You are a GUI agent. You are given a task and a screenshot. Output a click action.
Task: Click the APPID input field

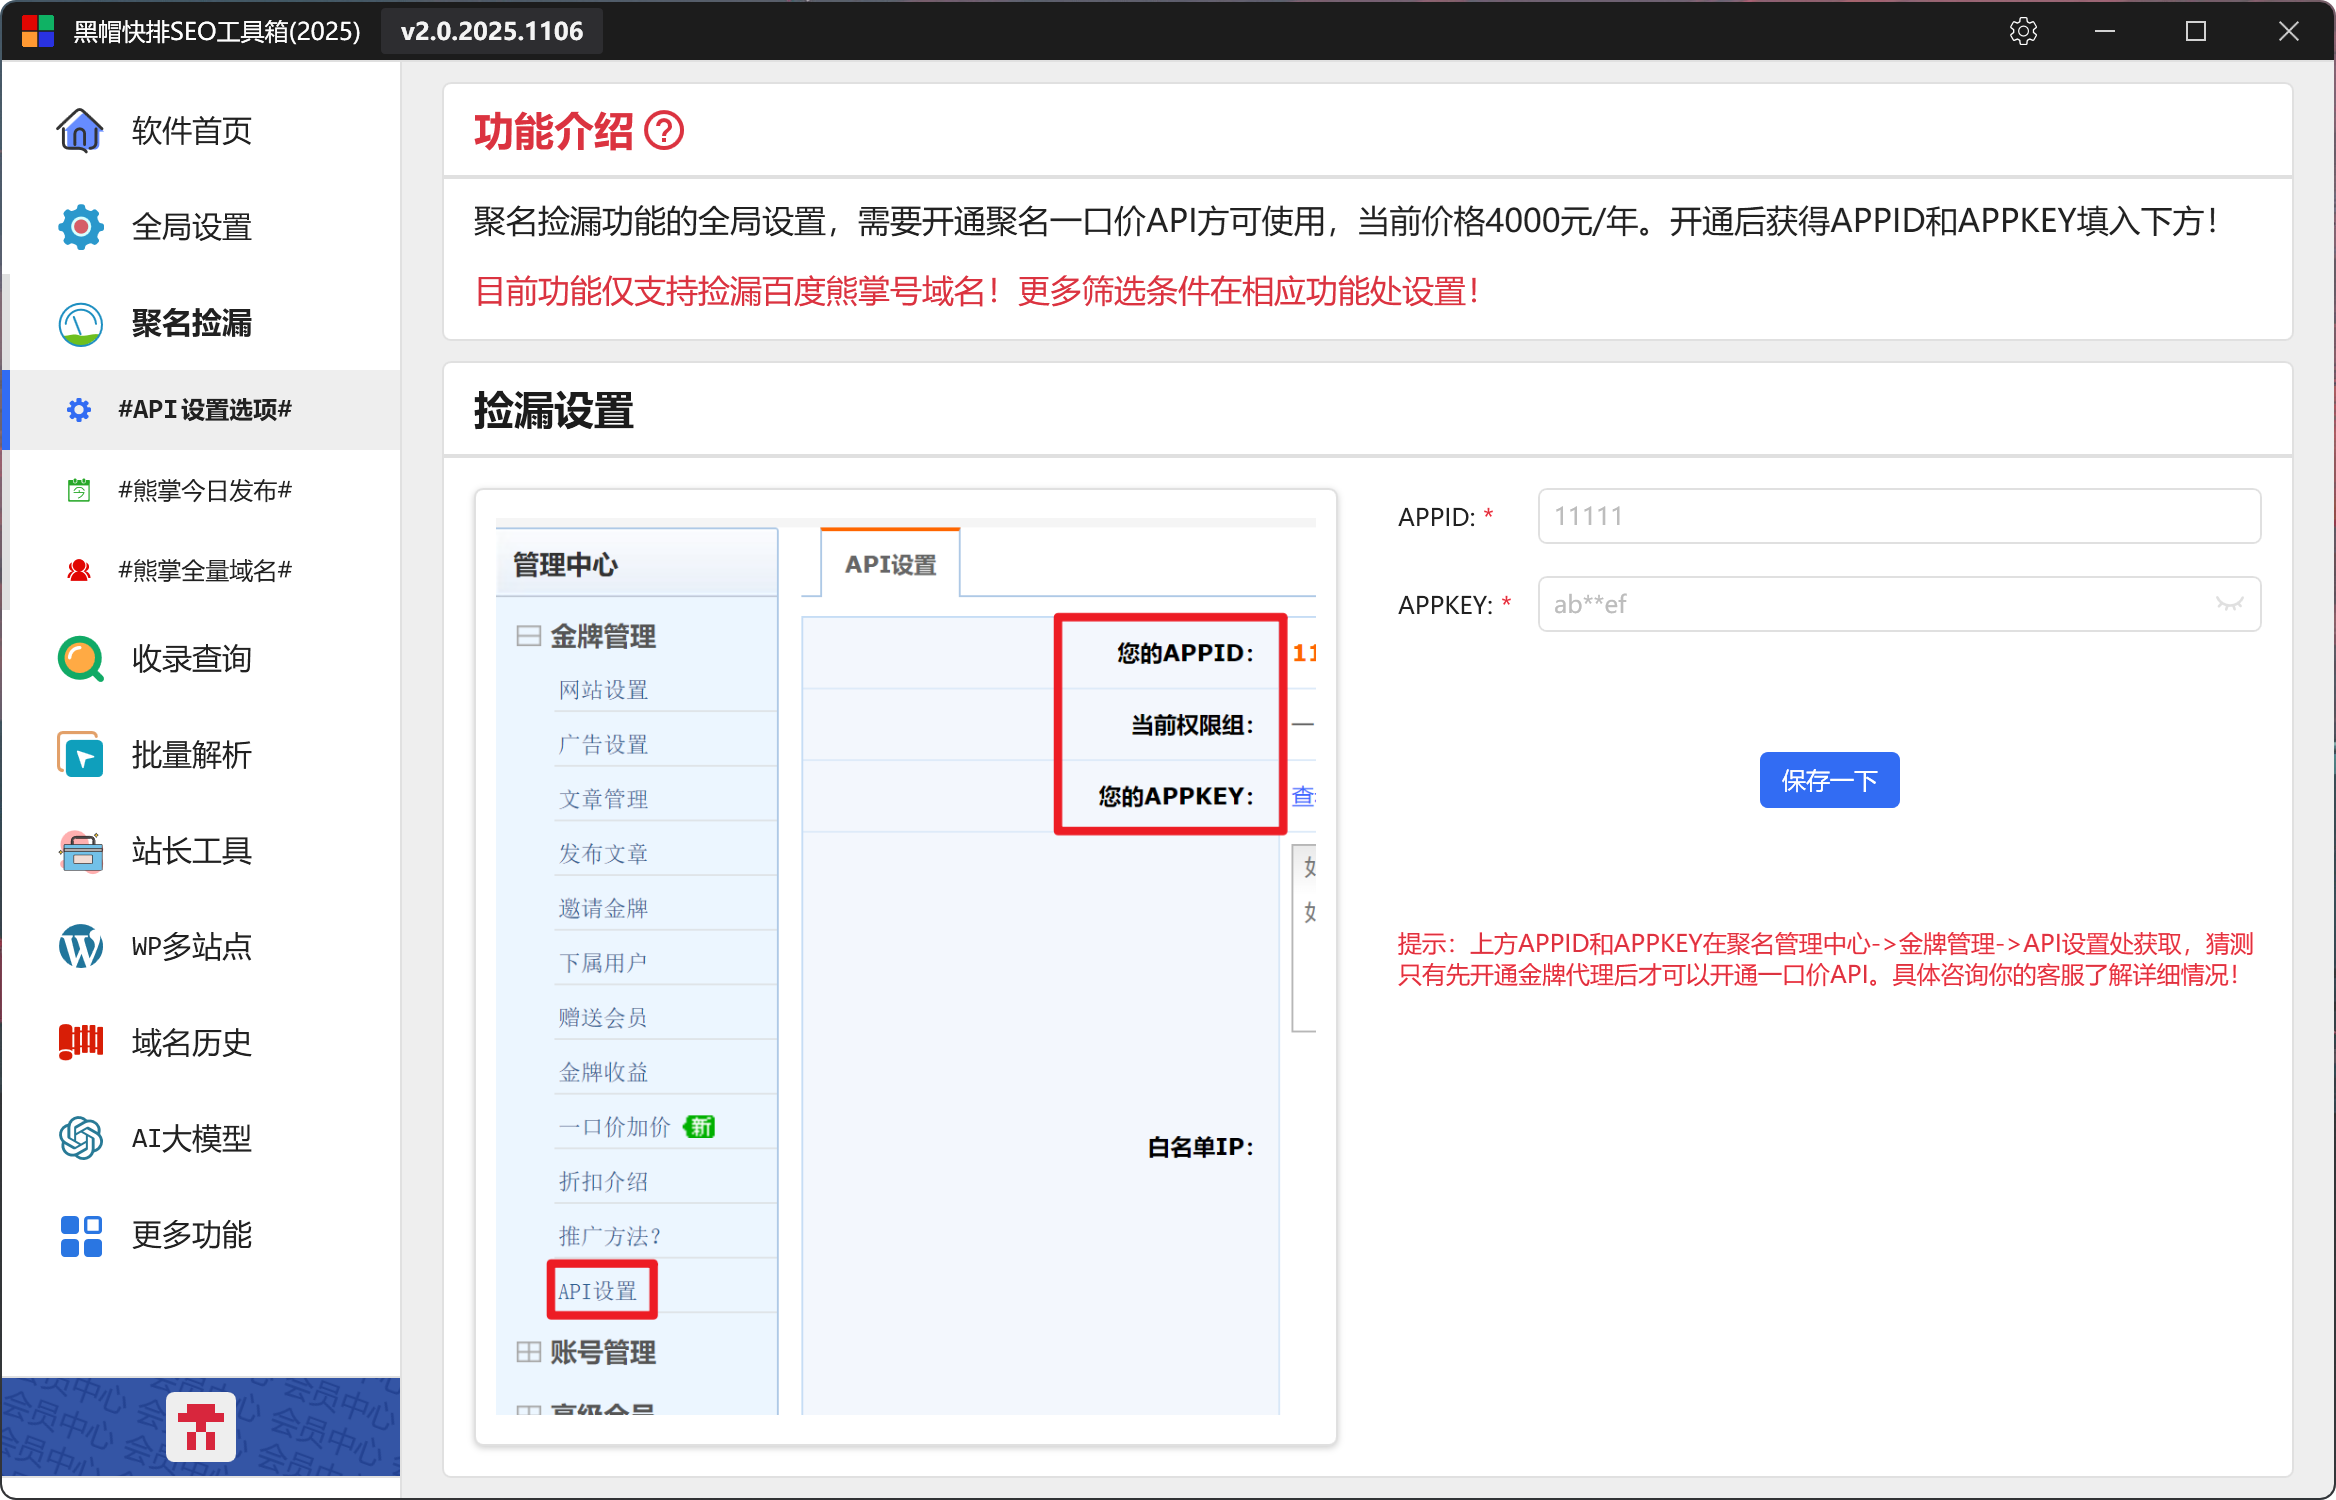point(1898,516)
